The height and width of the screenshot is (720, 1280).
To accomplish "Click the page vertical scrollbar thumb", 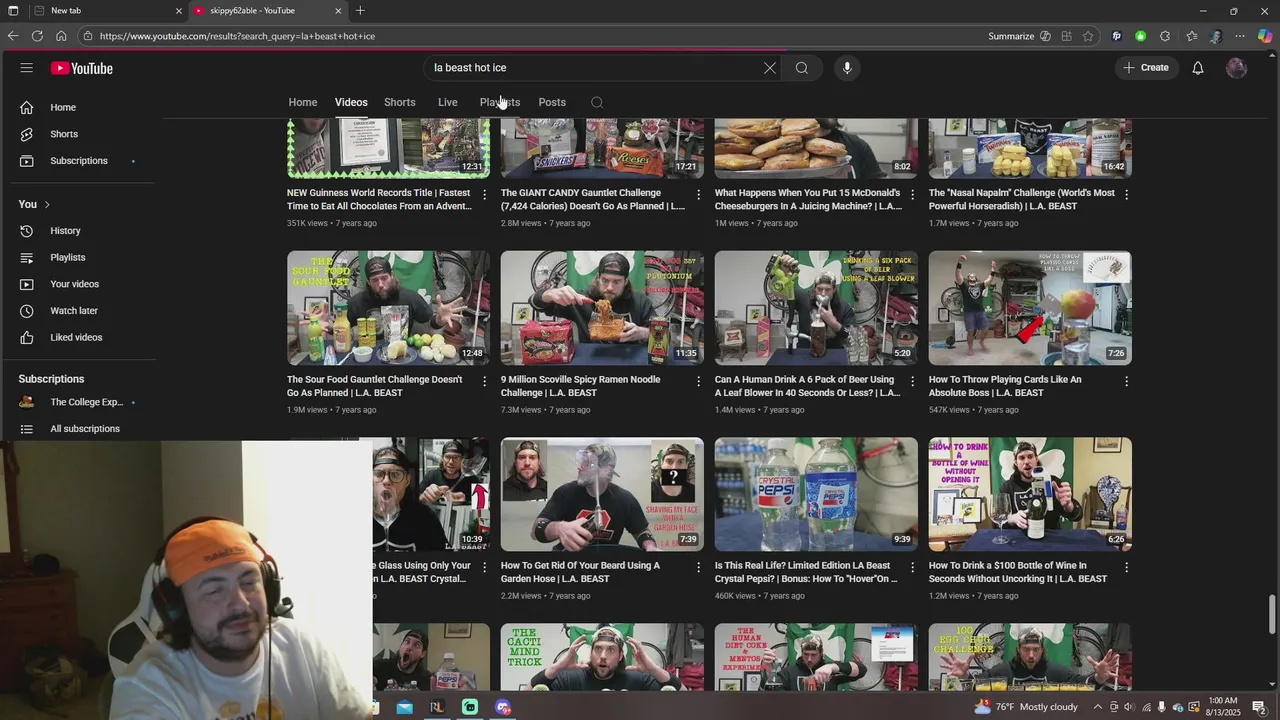I will click(x=1273, y=614).
